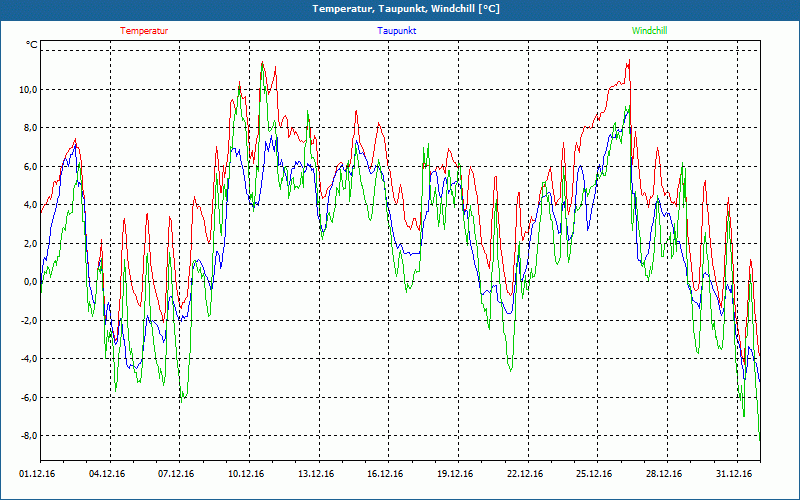Select the -4,0 y-axis label

coord(29,359)
